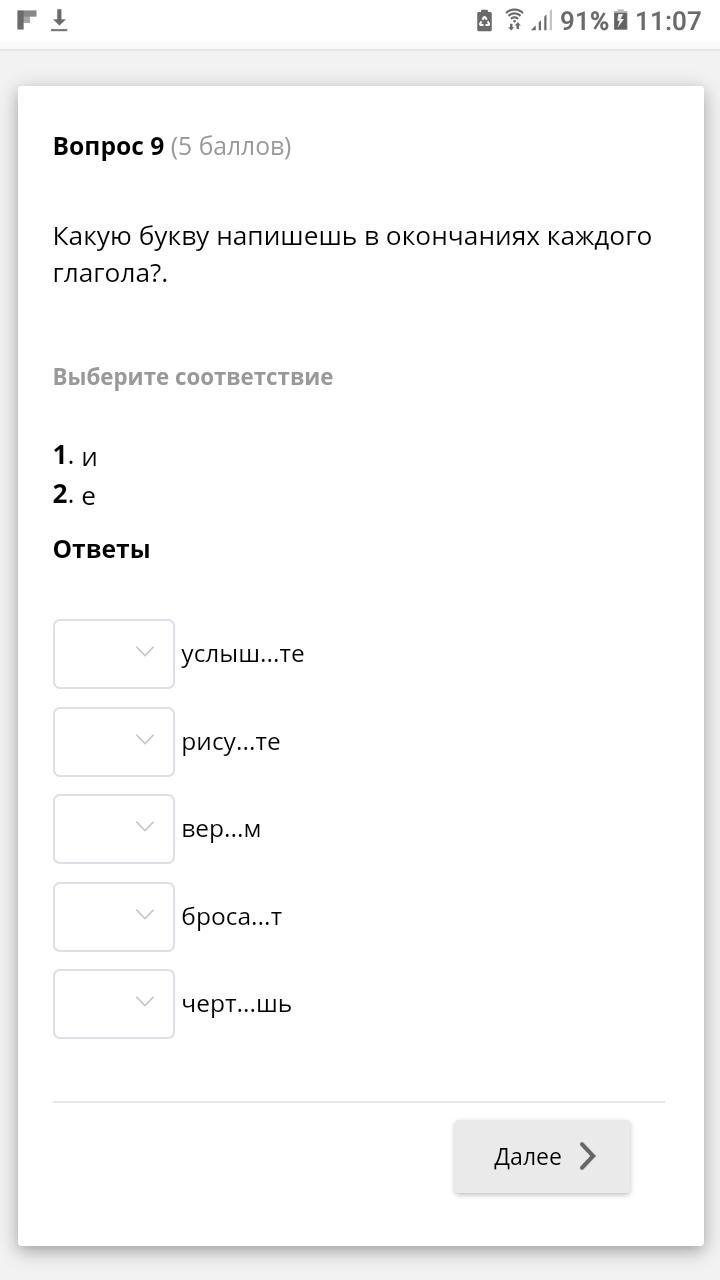Tap the battery saver icon
Viewport: 720px width, 1280px height.
tap(484, 20)
